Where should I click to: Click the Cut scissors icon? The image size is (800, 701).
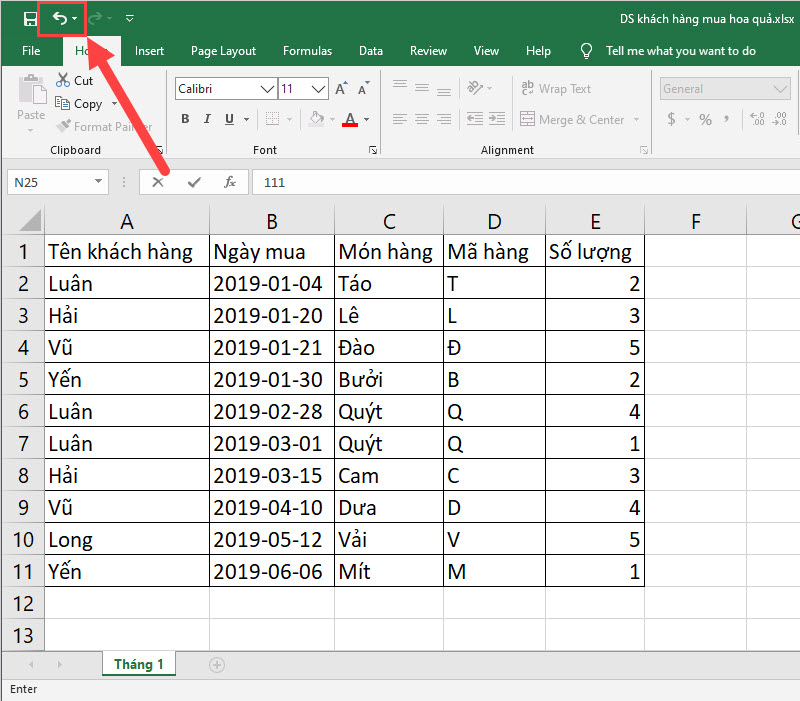pos(63,80)
